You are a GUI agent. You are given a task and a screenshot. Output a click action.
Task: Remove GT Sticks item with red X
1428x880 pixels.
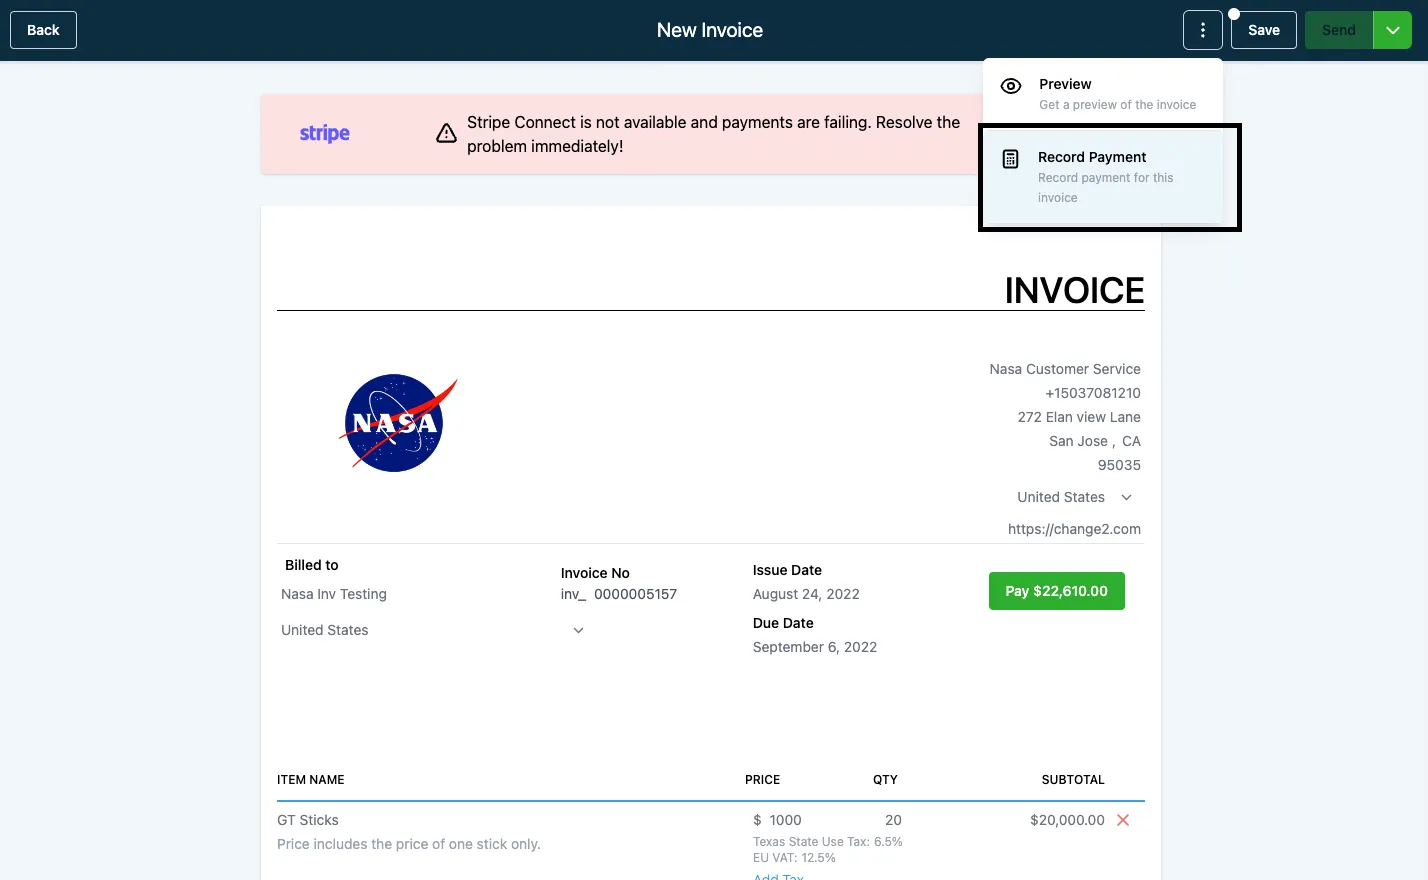coord(1123,820)
